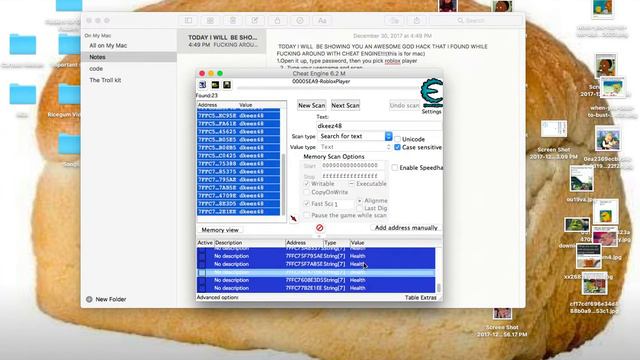Select the TODAY I WILL BE SHO... note
The height and width of the screenshot is (360, 640).
pyautogui.click(x=222, y=41)
